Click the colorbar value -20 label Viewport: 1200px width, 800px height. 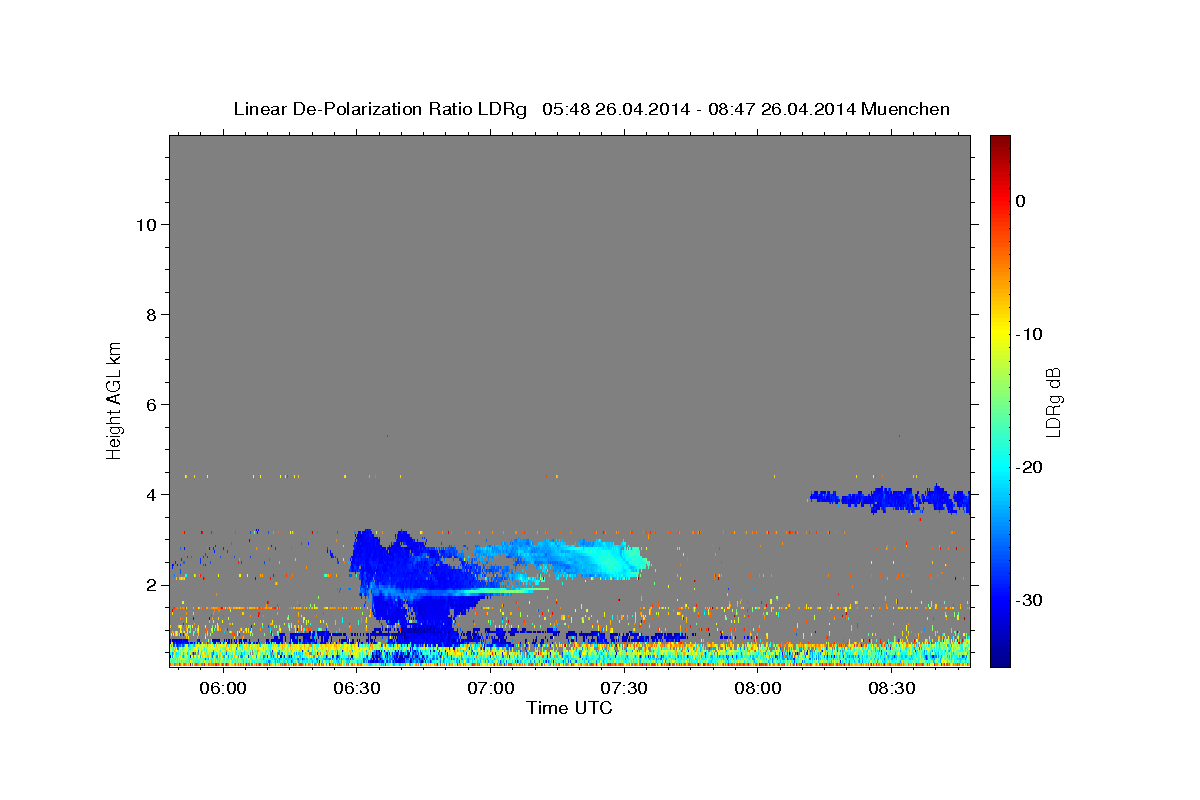pyautogui.click(x=1029, y=467)
